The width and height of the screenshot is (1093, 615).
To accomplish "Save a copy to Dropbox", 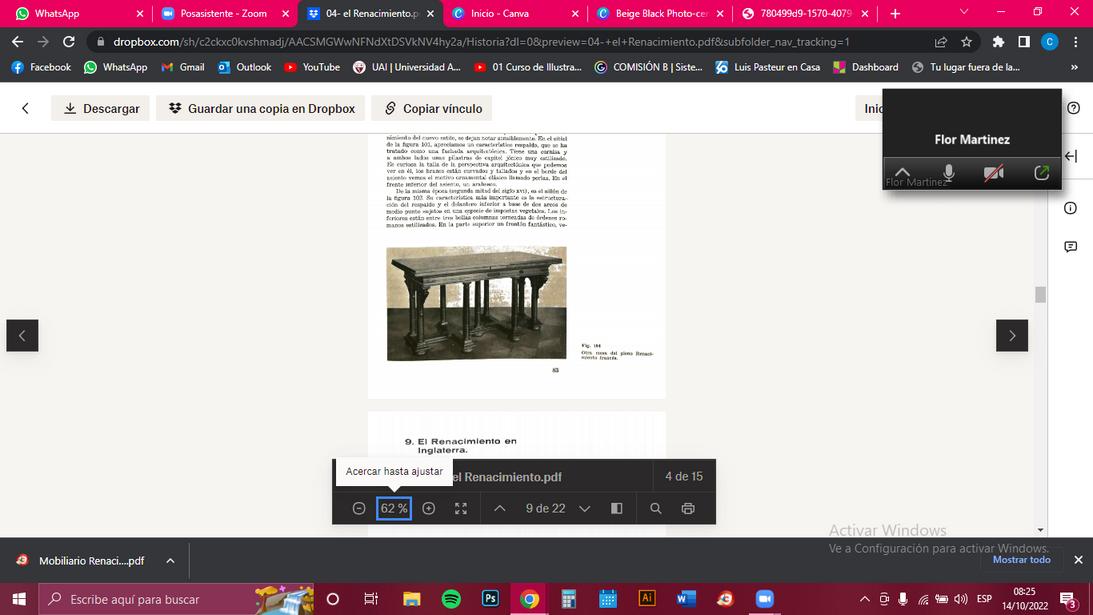I will click(x=261, y=108).
